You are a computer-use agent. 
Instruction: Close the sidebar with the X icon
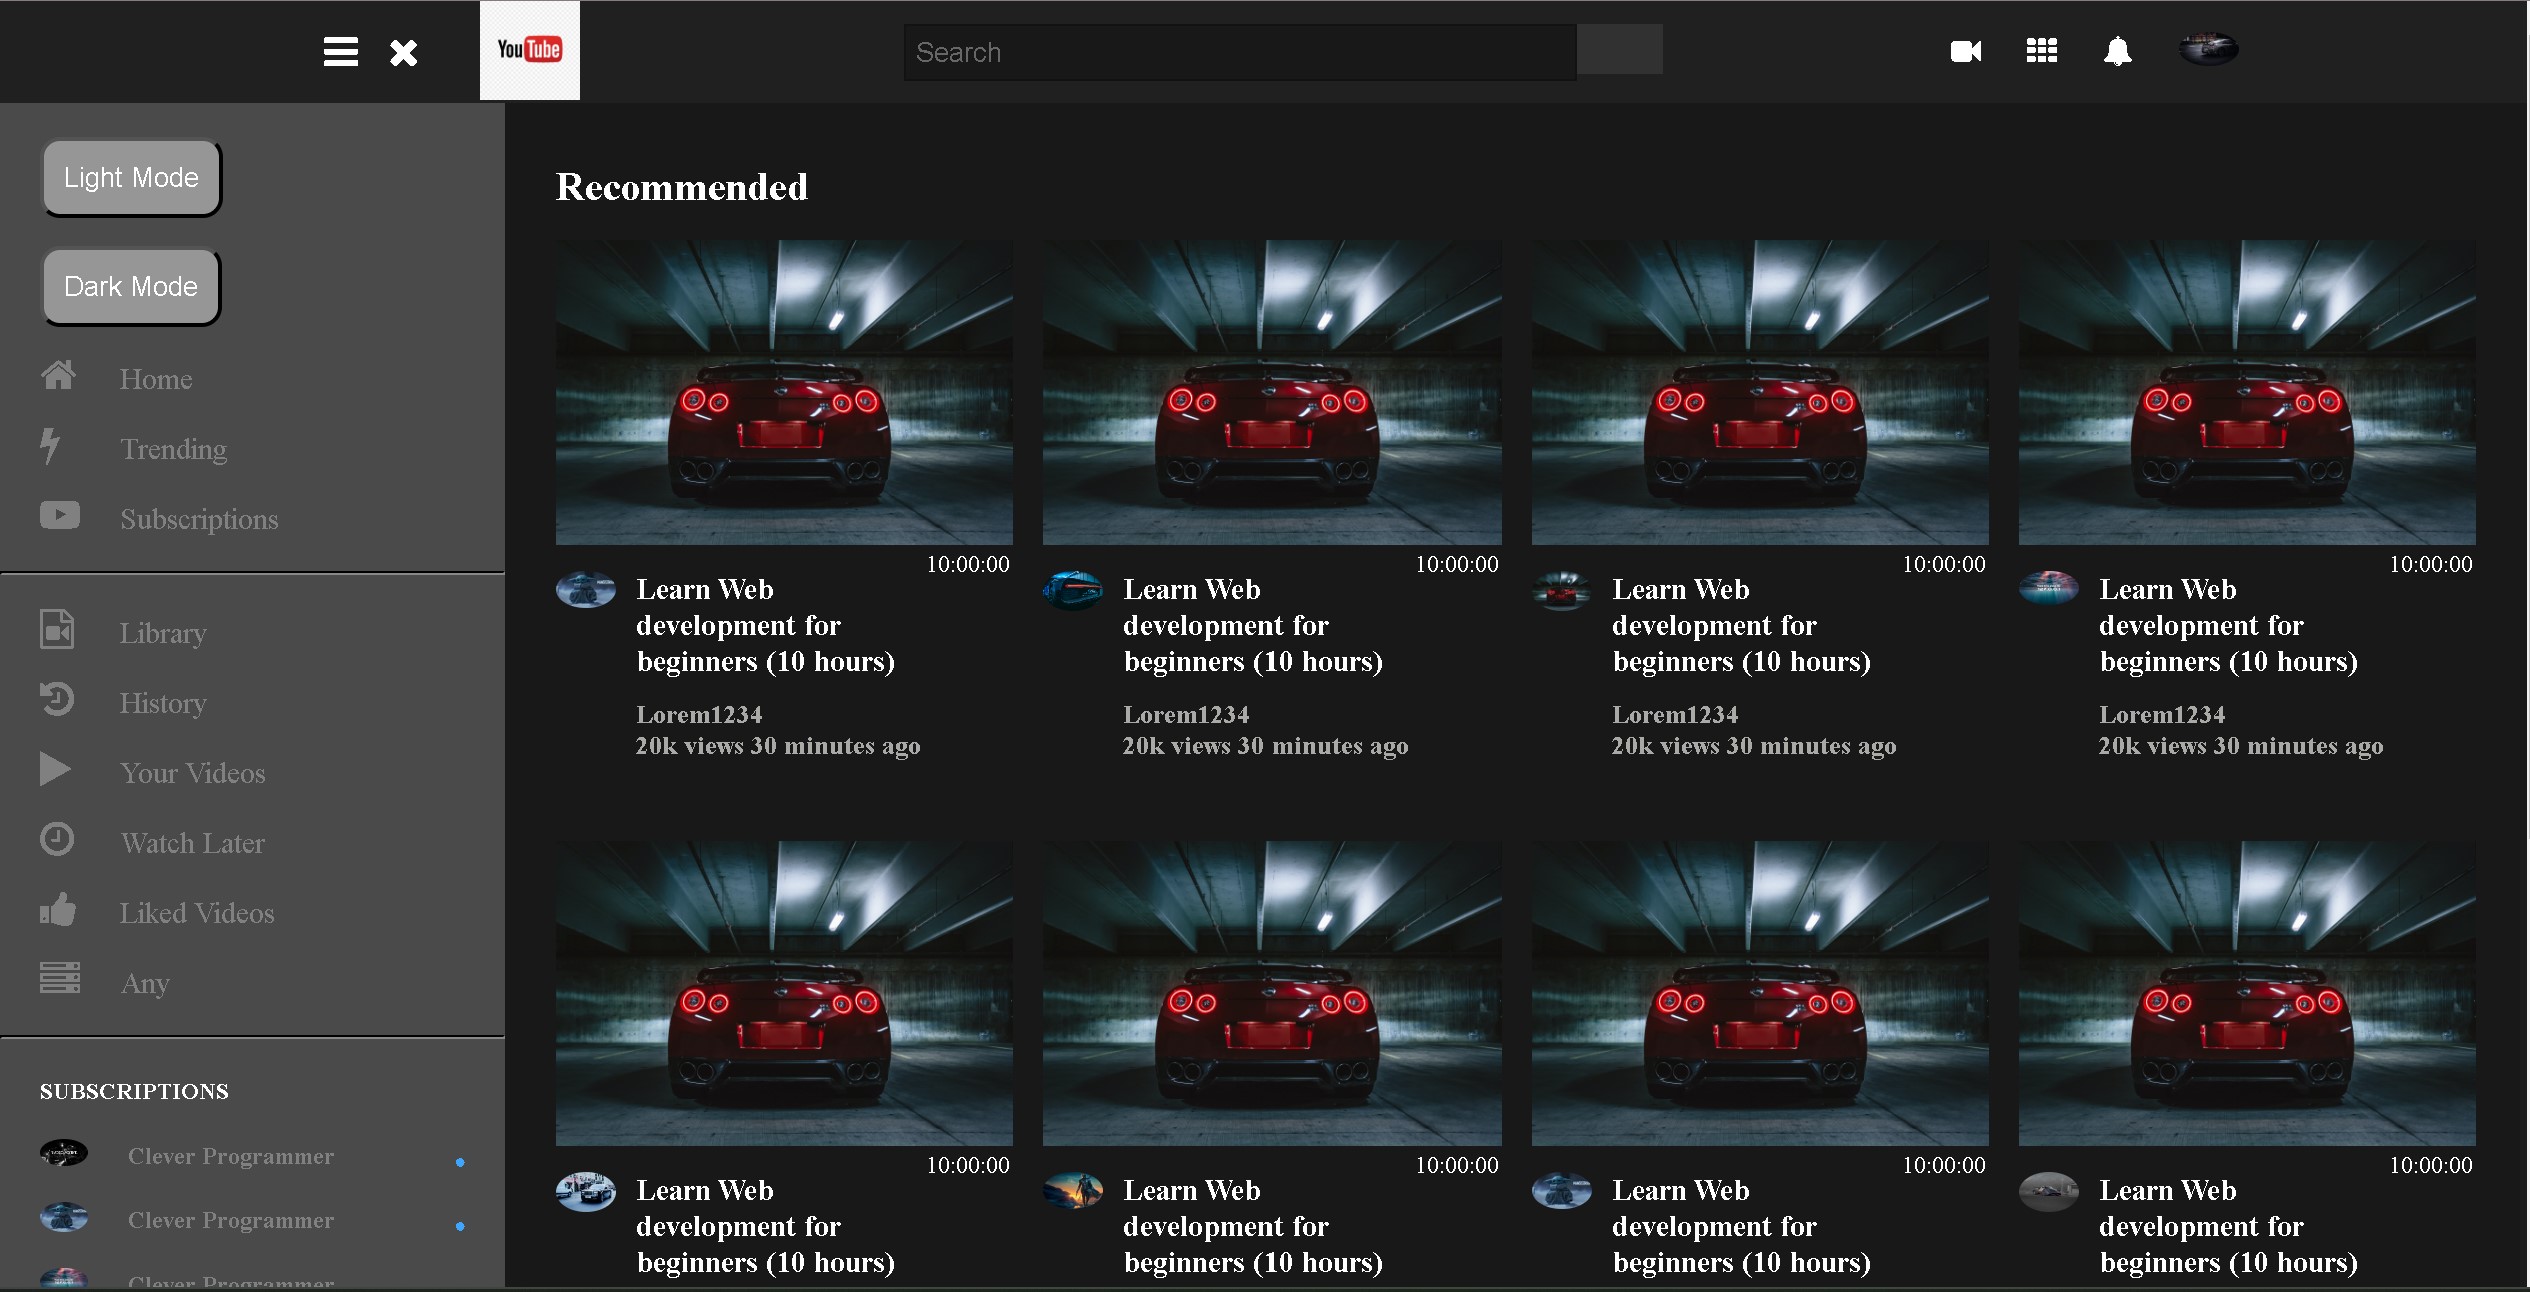(x=403, y=52)
